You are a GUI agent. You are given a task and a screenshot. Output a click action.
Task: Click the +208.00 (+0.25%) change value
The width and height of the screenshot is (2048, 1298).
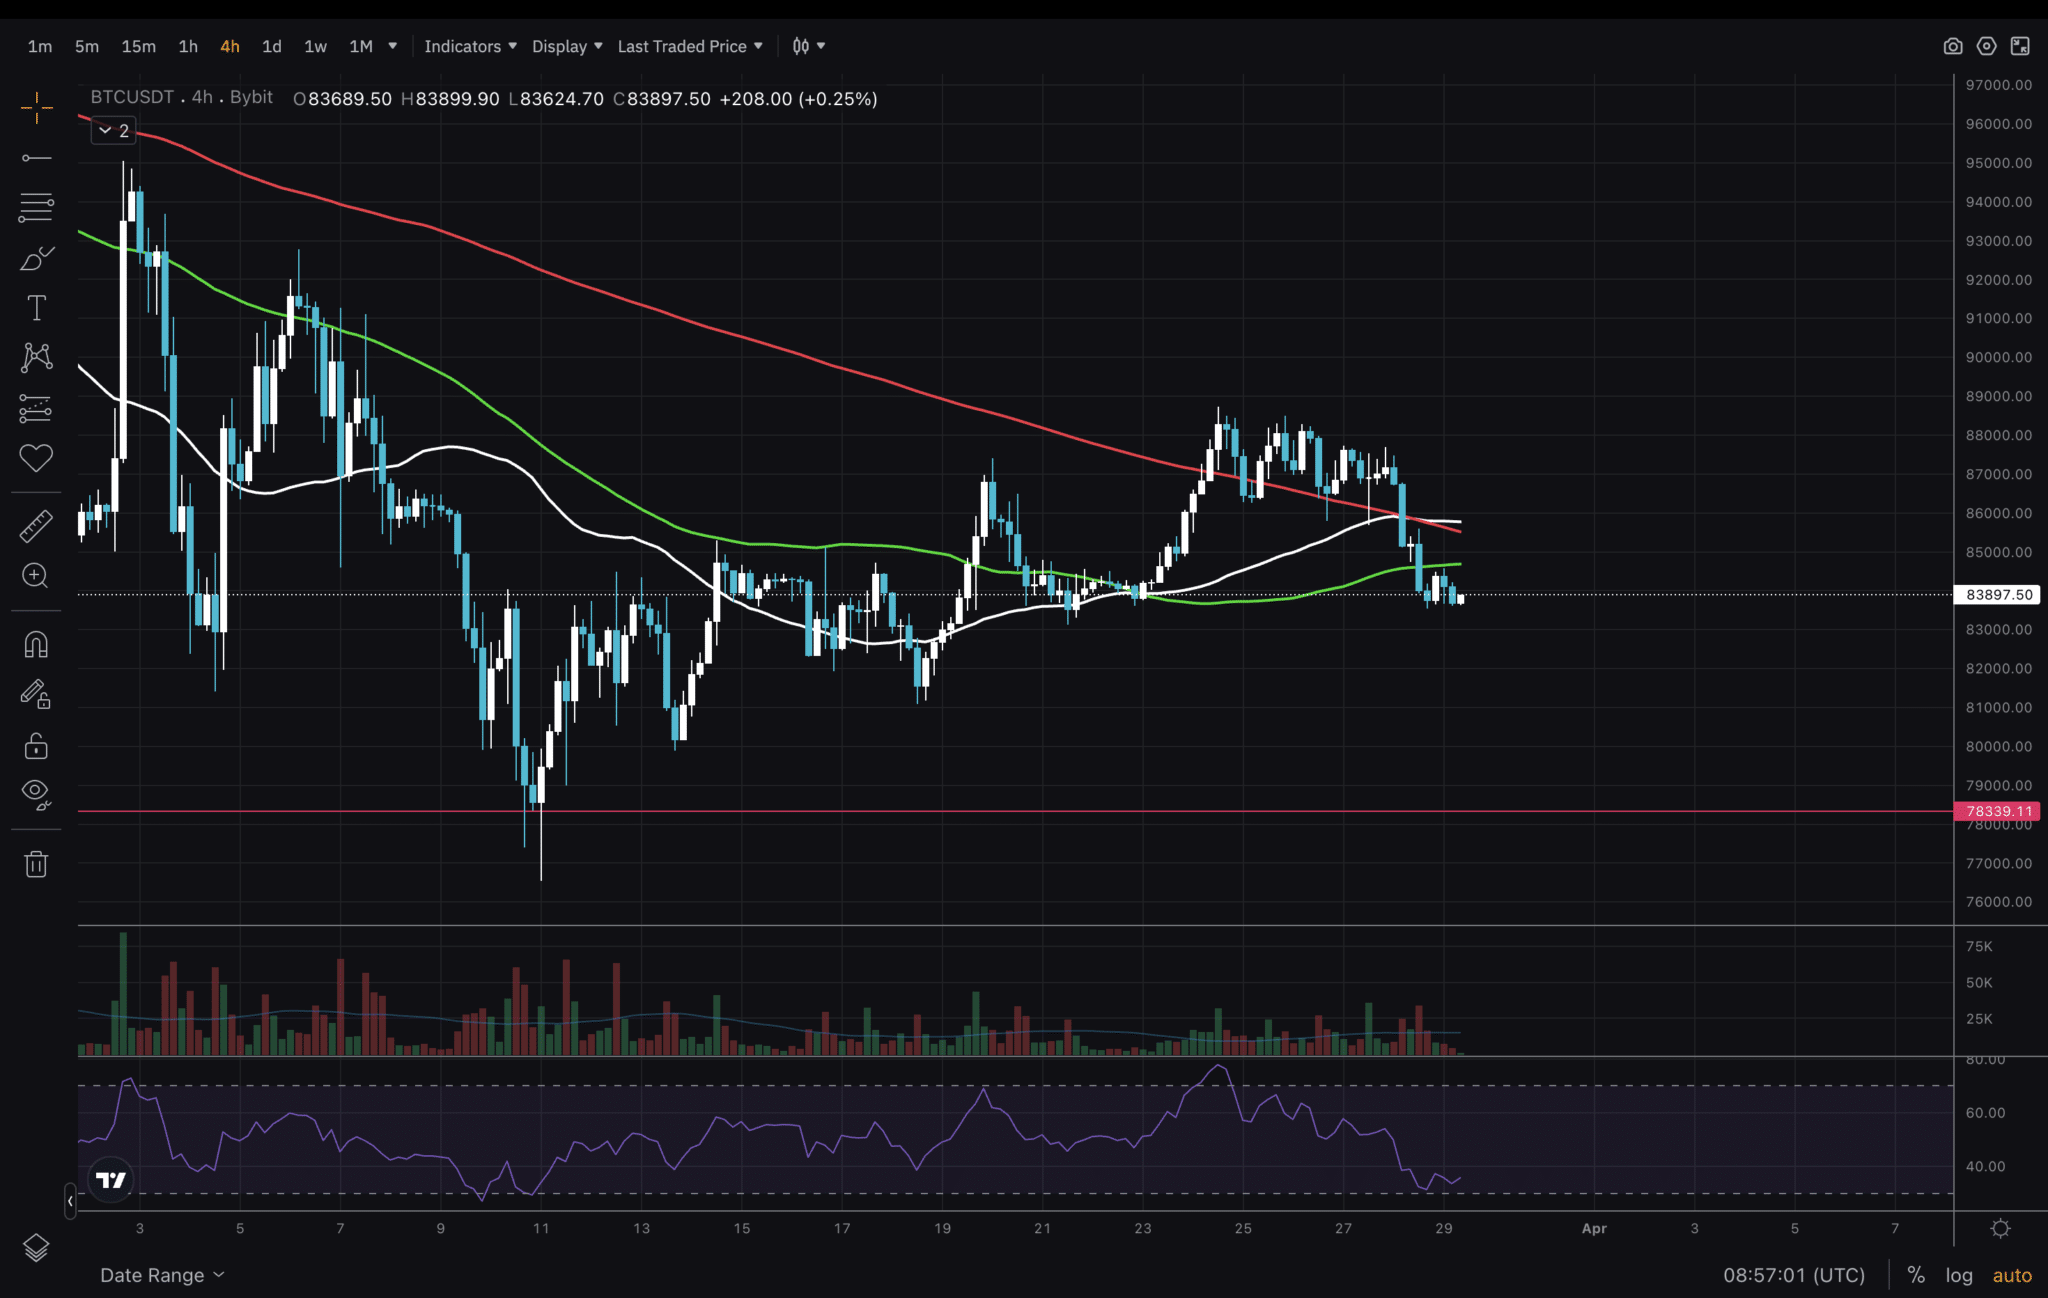798,99
